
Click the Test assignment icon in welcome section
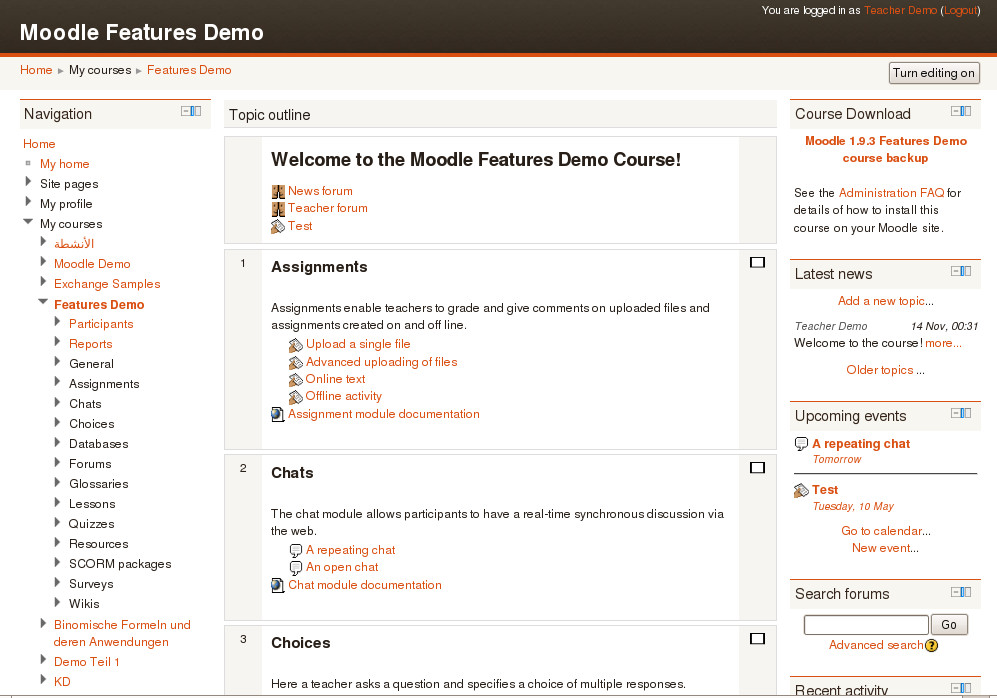click(278, 226)
